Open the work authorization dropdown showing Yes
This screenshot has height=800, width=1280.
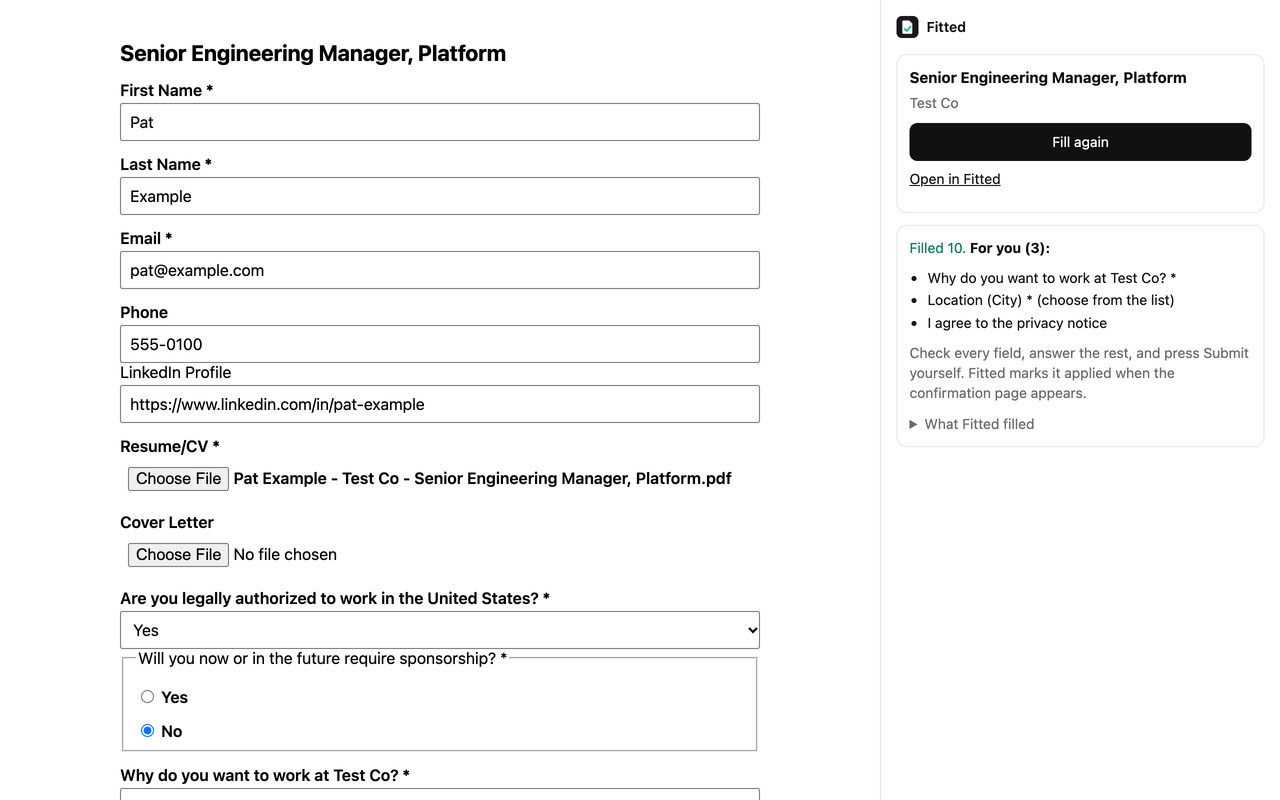pos(440,630)
